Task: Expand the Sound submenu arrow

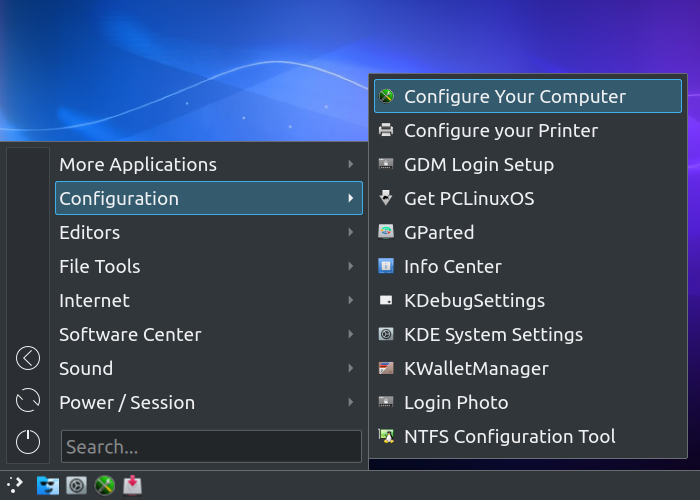Action: point(351,368)
